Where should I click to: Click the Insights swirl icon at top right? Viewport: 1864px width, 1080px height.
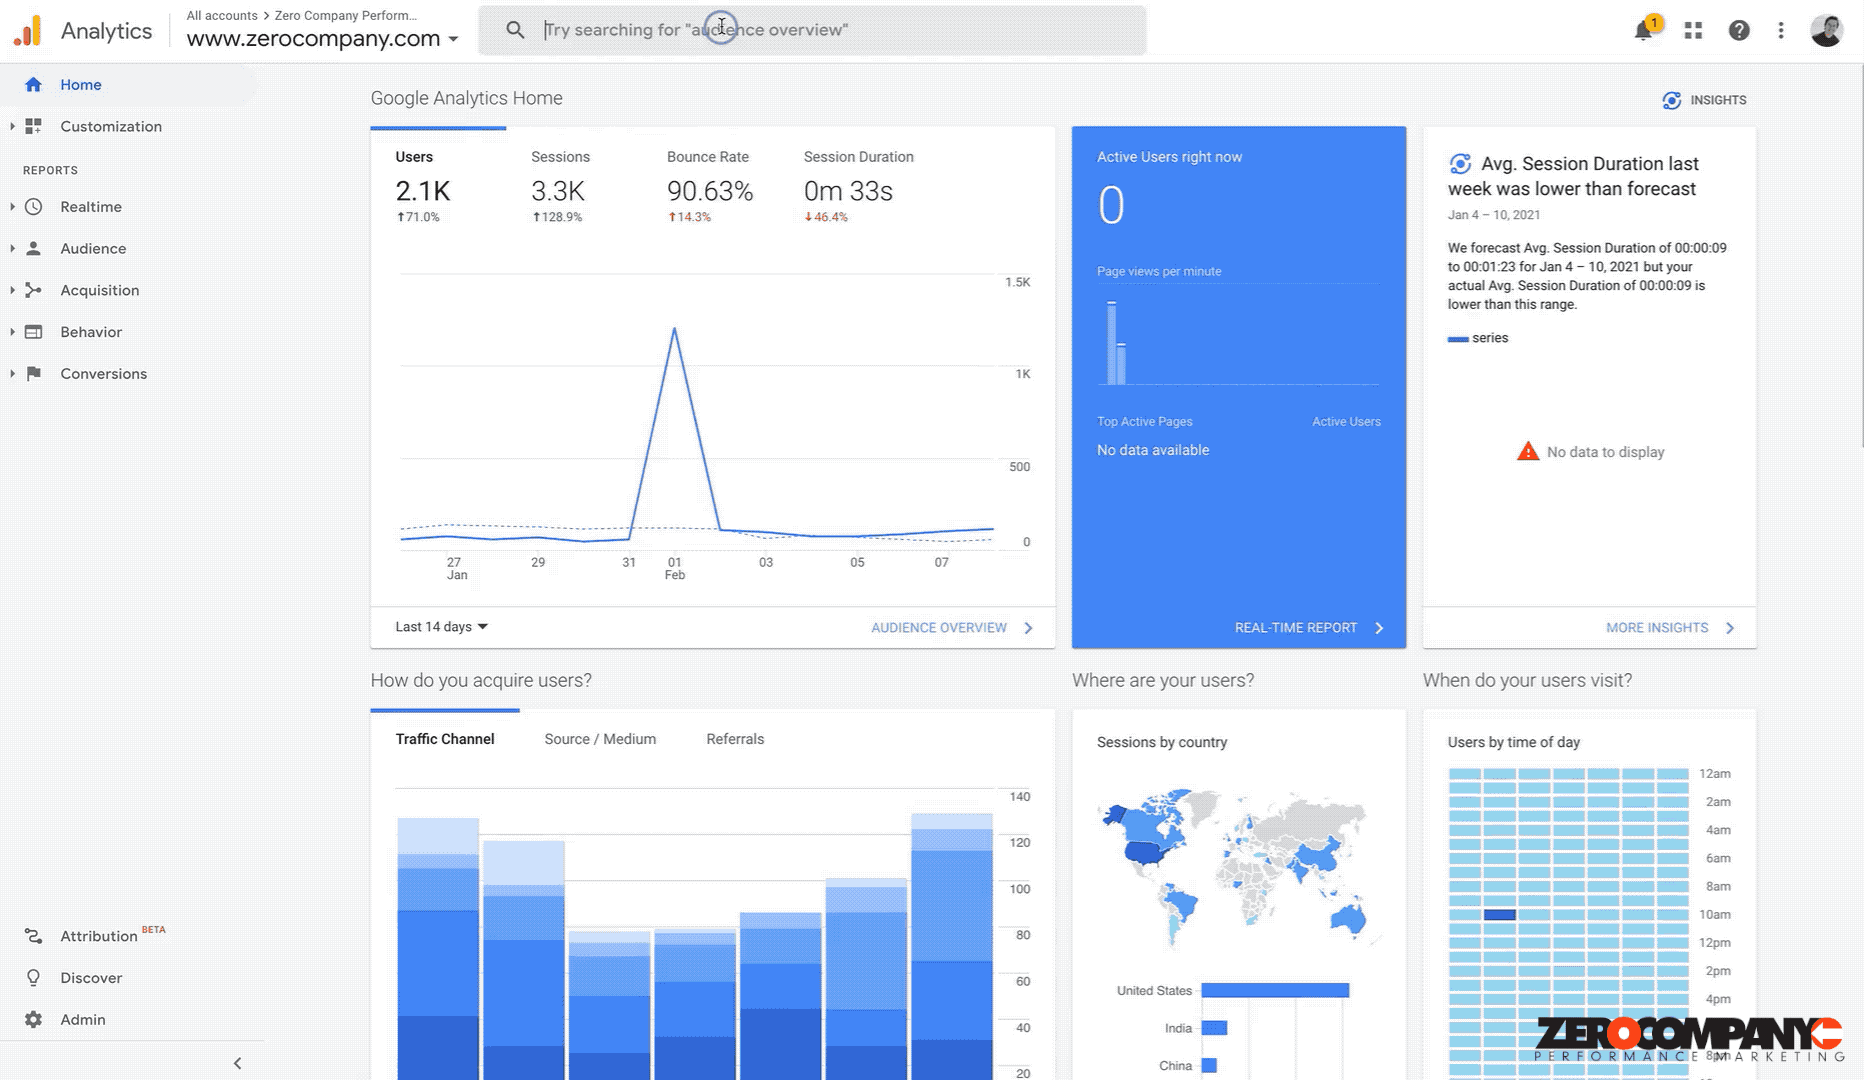click(x=1671, y=100)
